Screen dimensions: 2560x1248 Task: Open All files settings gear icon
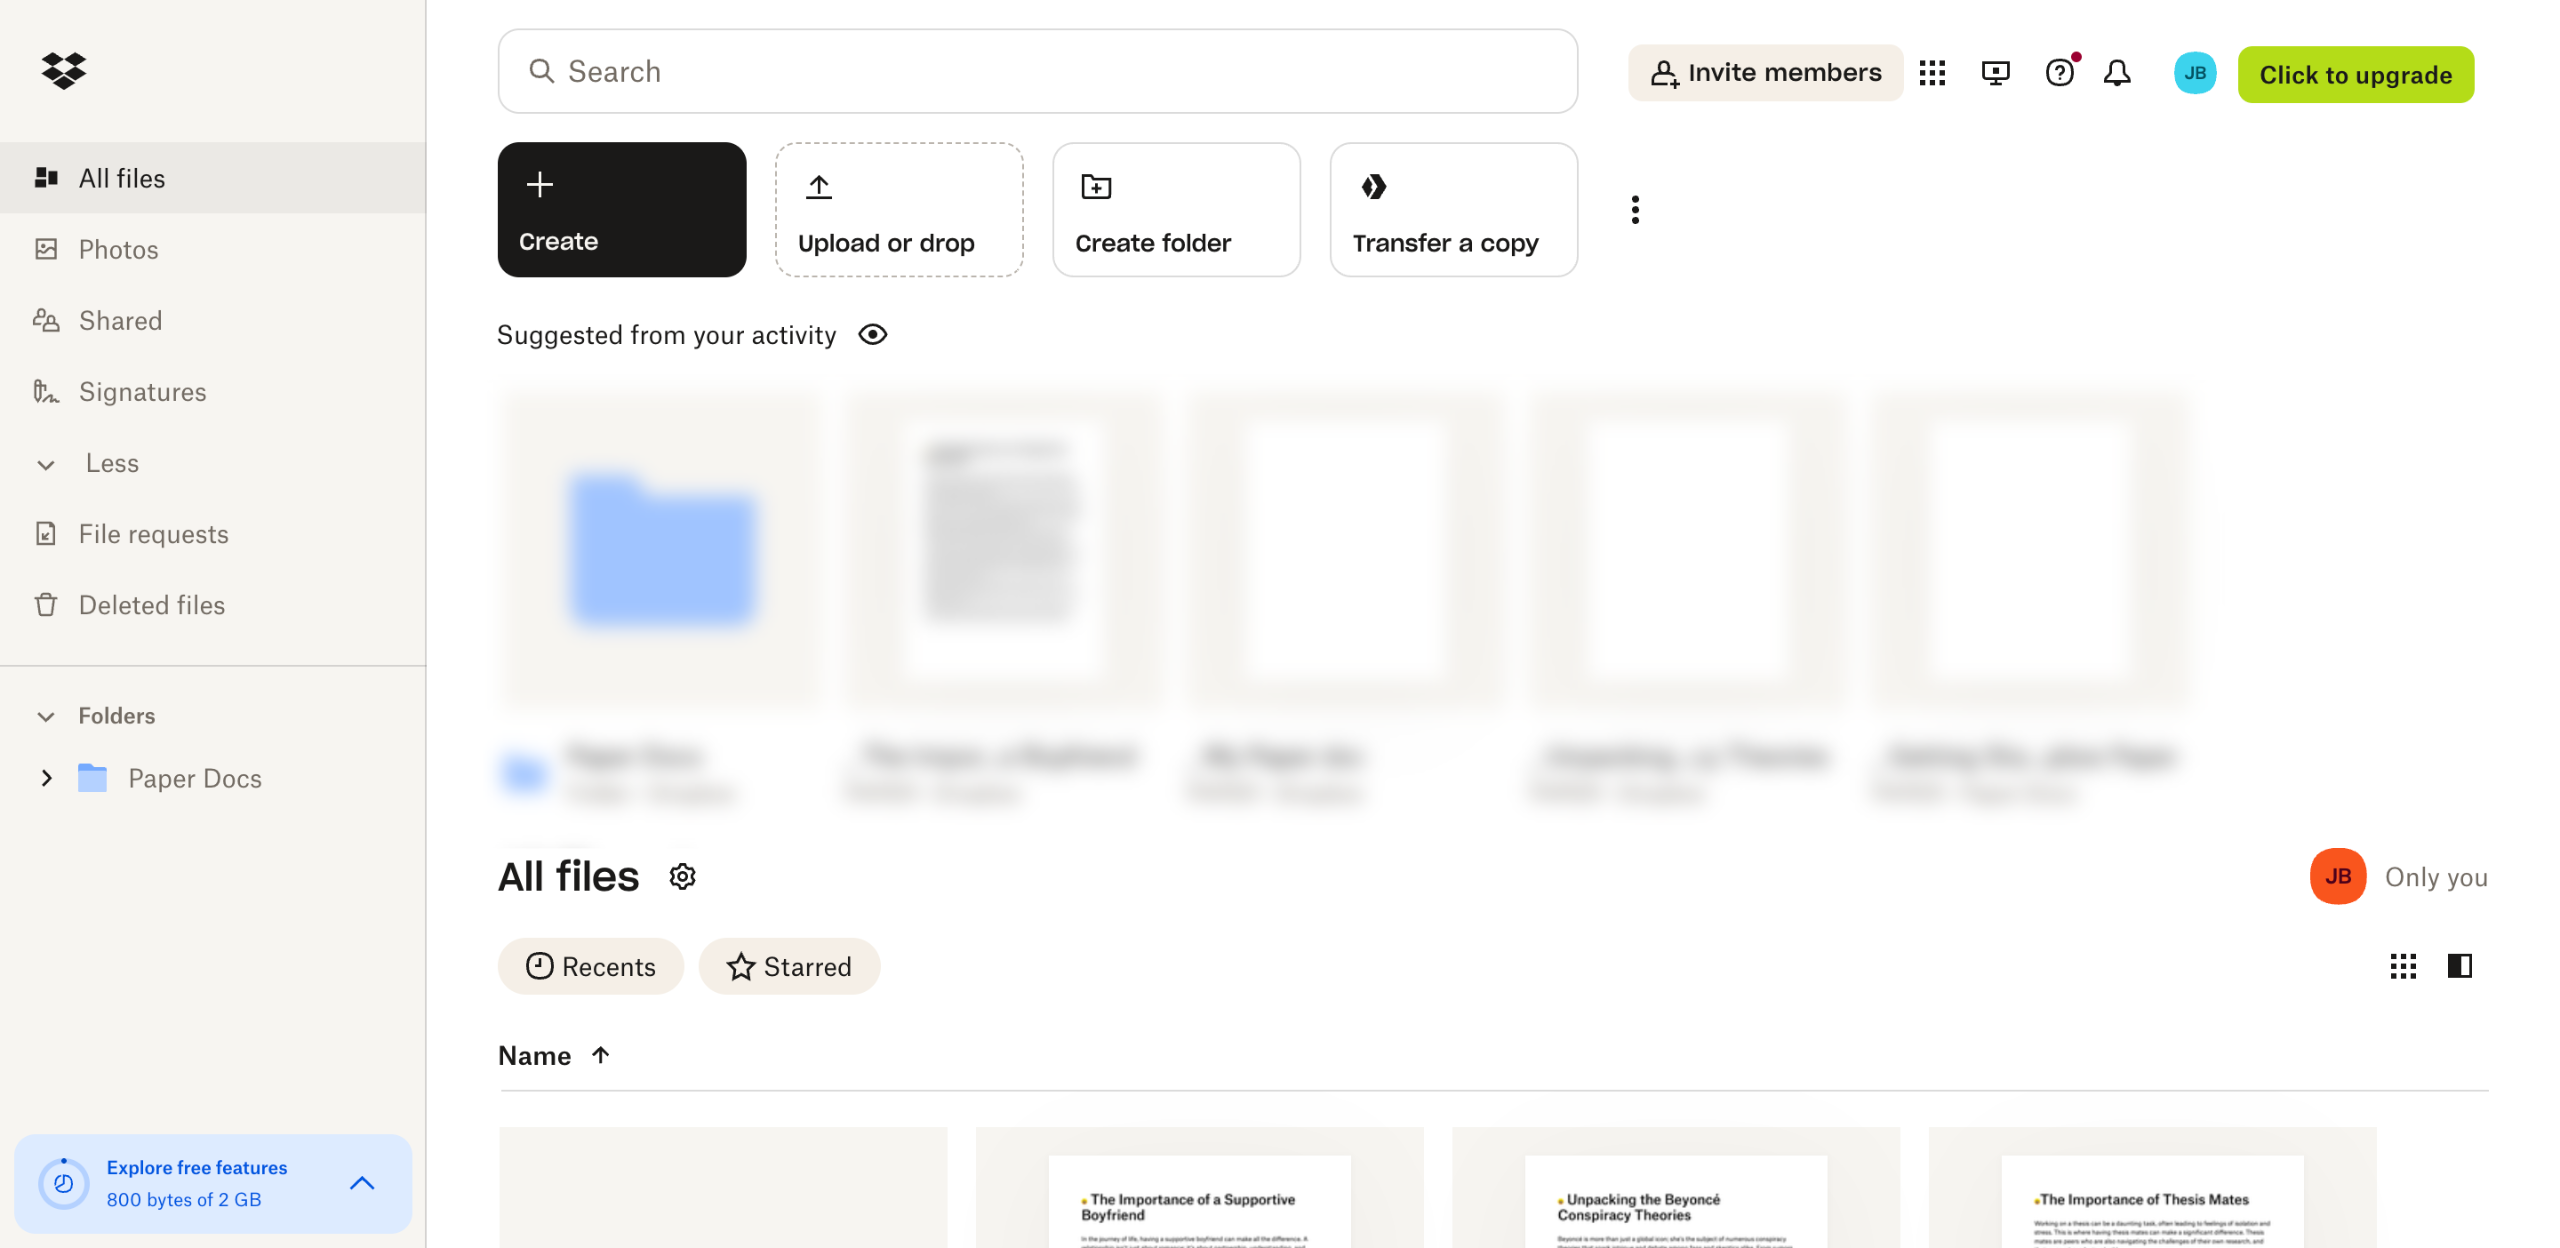(x=682, y=877)
